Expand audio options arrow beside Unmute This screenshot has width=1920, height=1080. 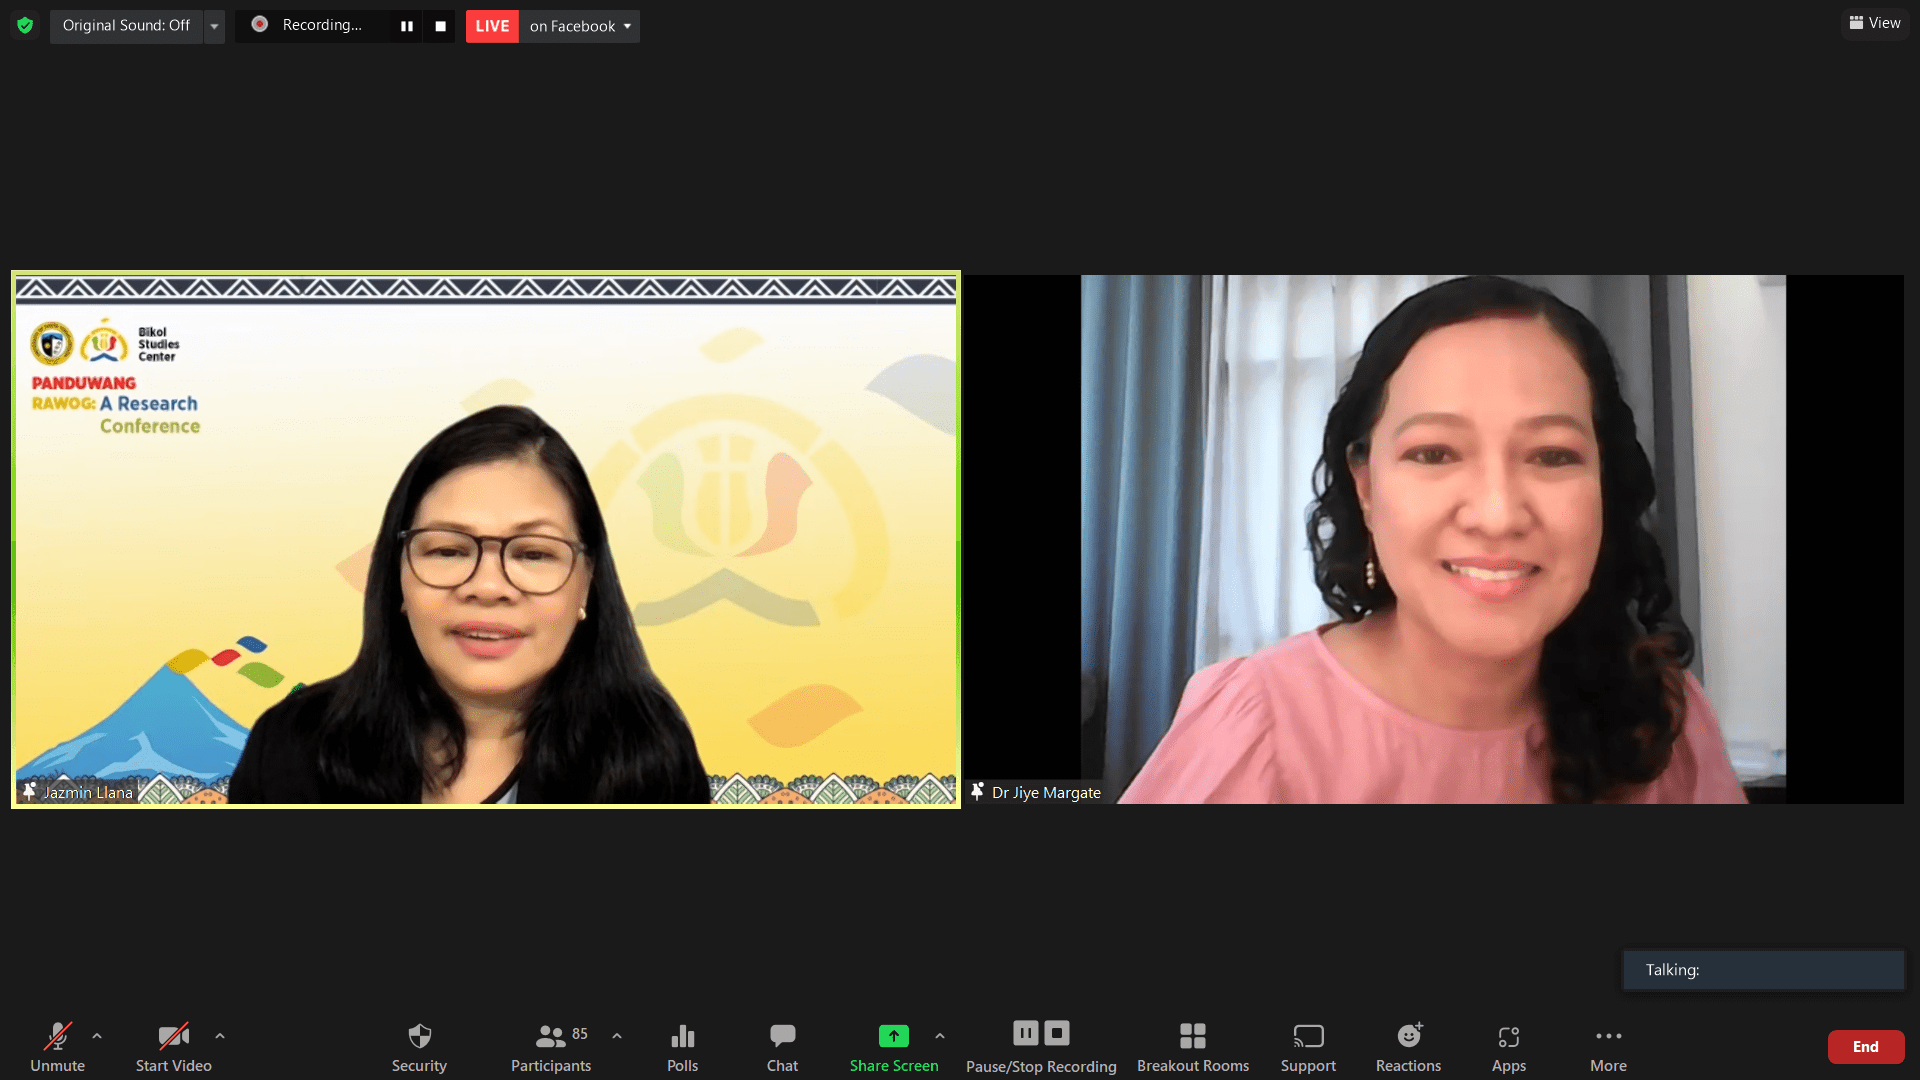[97, 1036]
